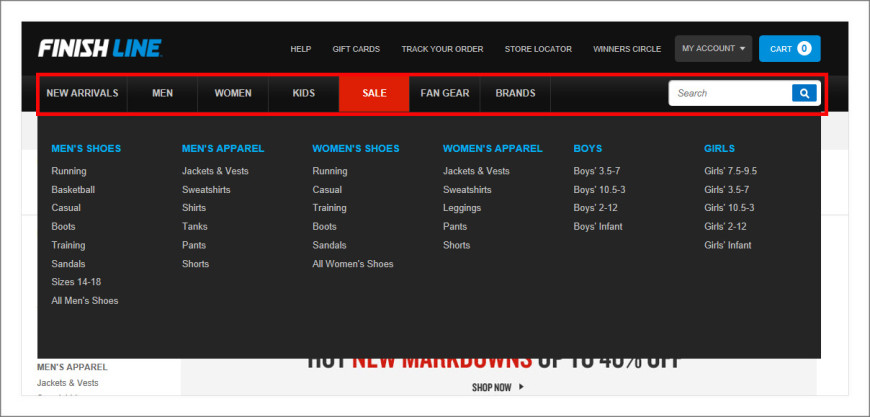Choose Sweatshirts under Men's Apparel

click(x=206, y=190)
